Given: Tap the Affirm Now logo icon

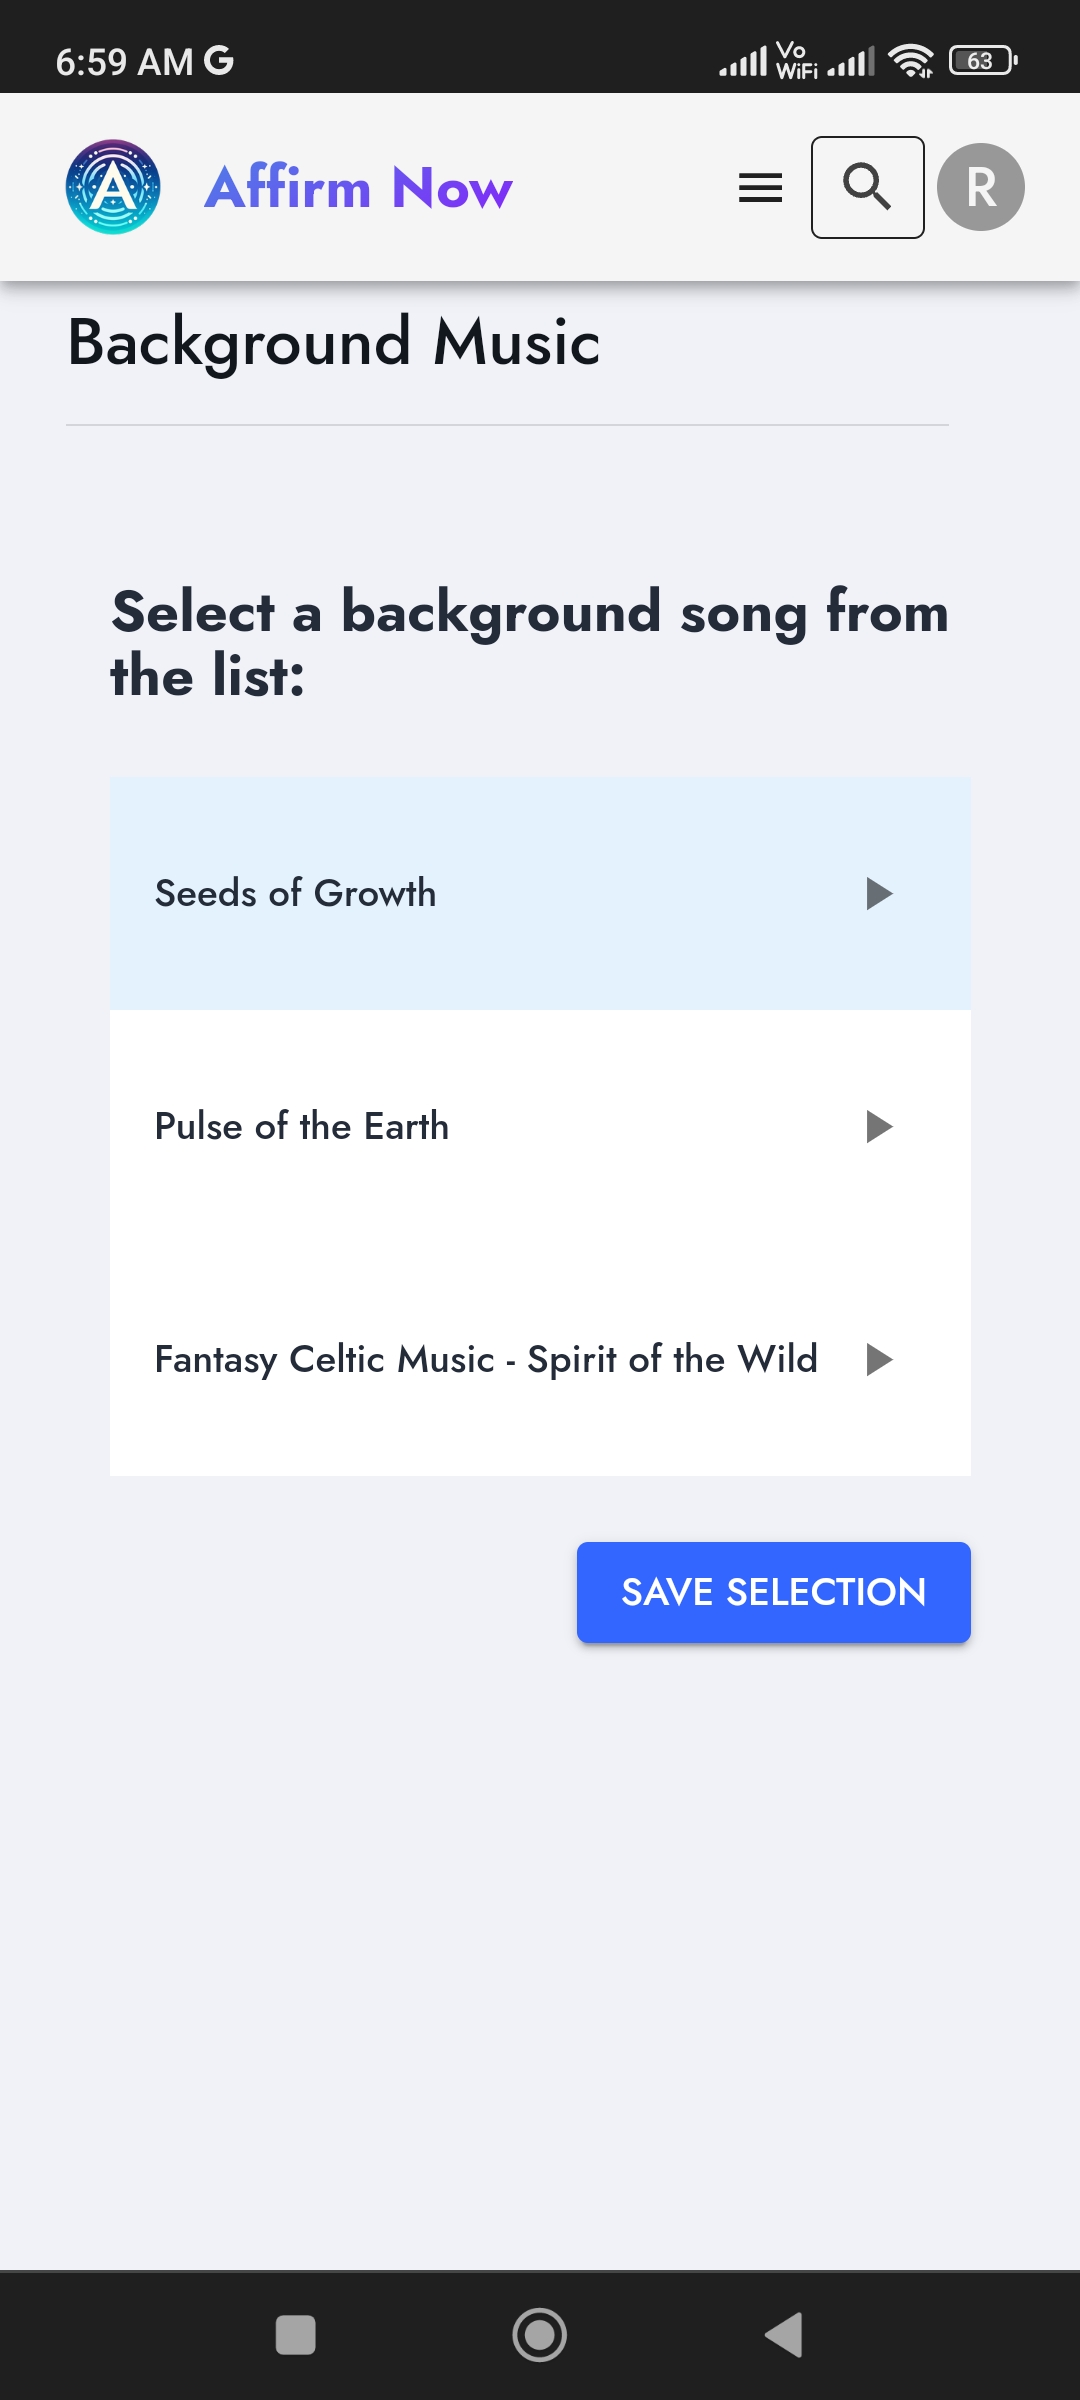Looking at the screenshot, I should pyautogui.click(x=113, y=188).
